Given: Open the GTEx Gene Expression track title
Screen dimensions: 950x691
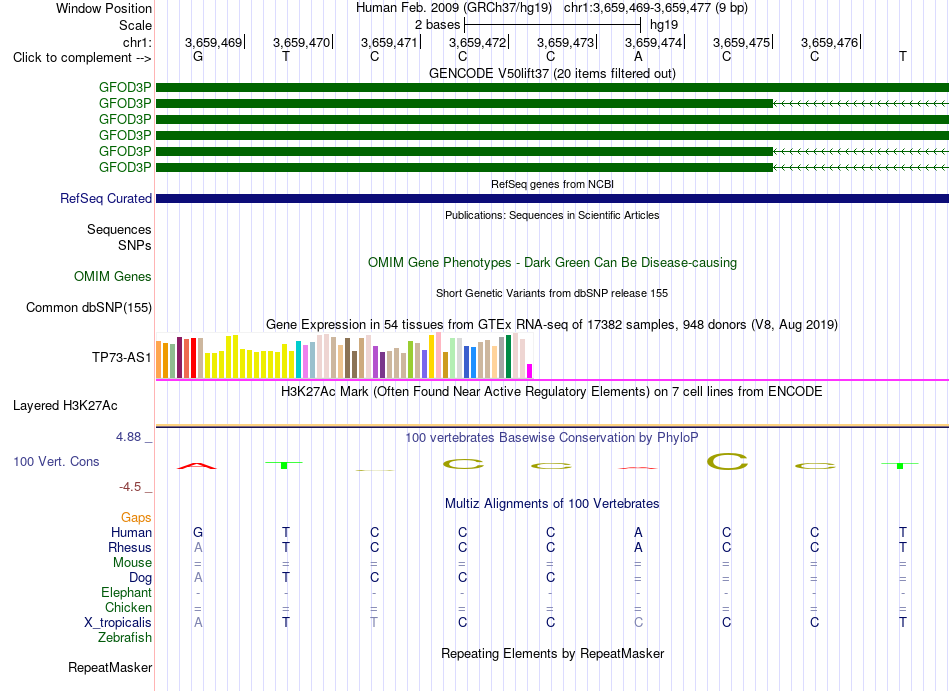Looking at the screenshot, I should pos(552,325).
